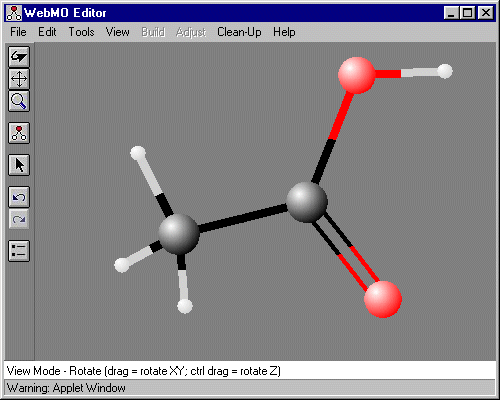This screenshot has height=400, width=500.
Task: Activate the Build molecule tool
Action: tap(19, 133)
